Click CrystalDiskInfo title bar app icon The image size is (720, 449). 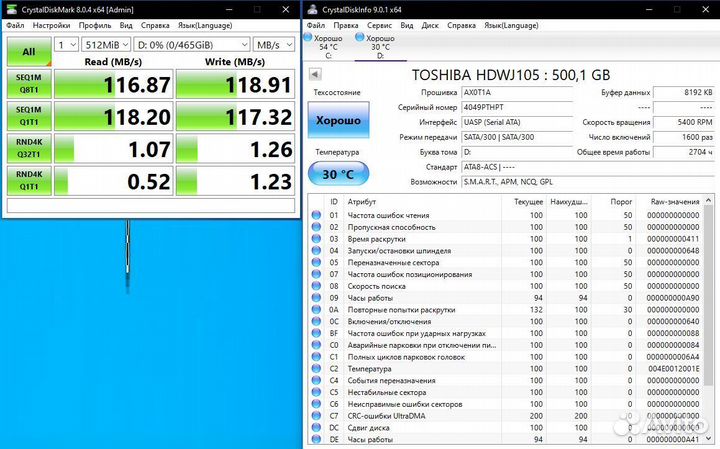coord(313,9)
